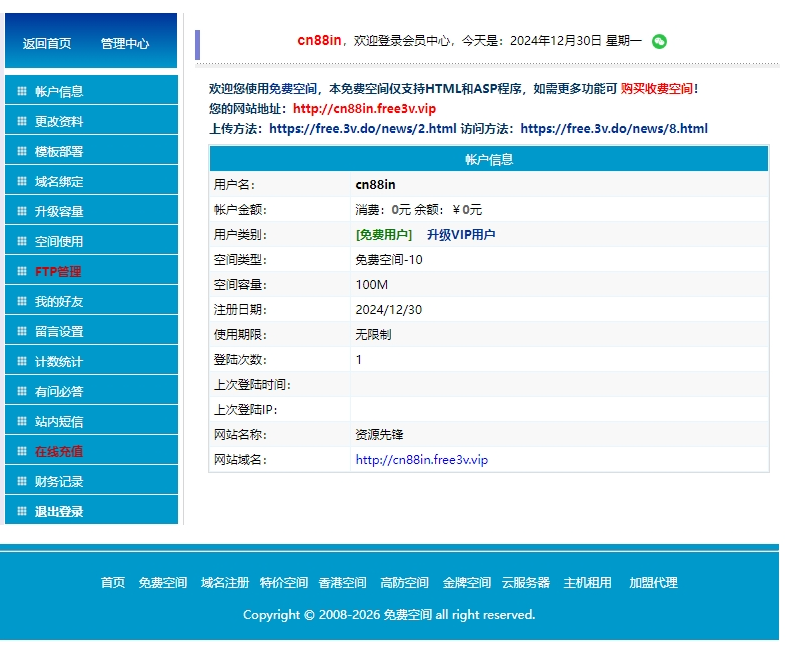Screen dimensions: 786x647
Task: Click the 升级VIP用户 link
Action: (461, 235)
